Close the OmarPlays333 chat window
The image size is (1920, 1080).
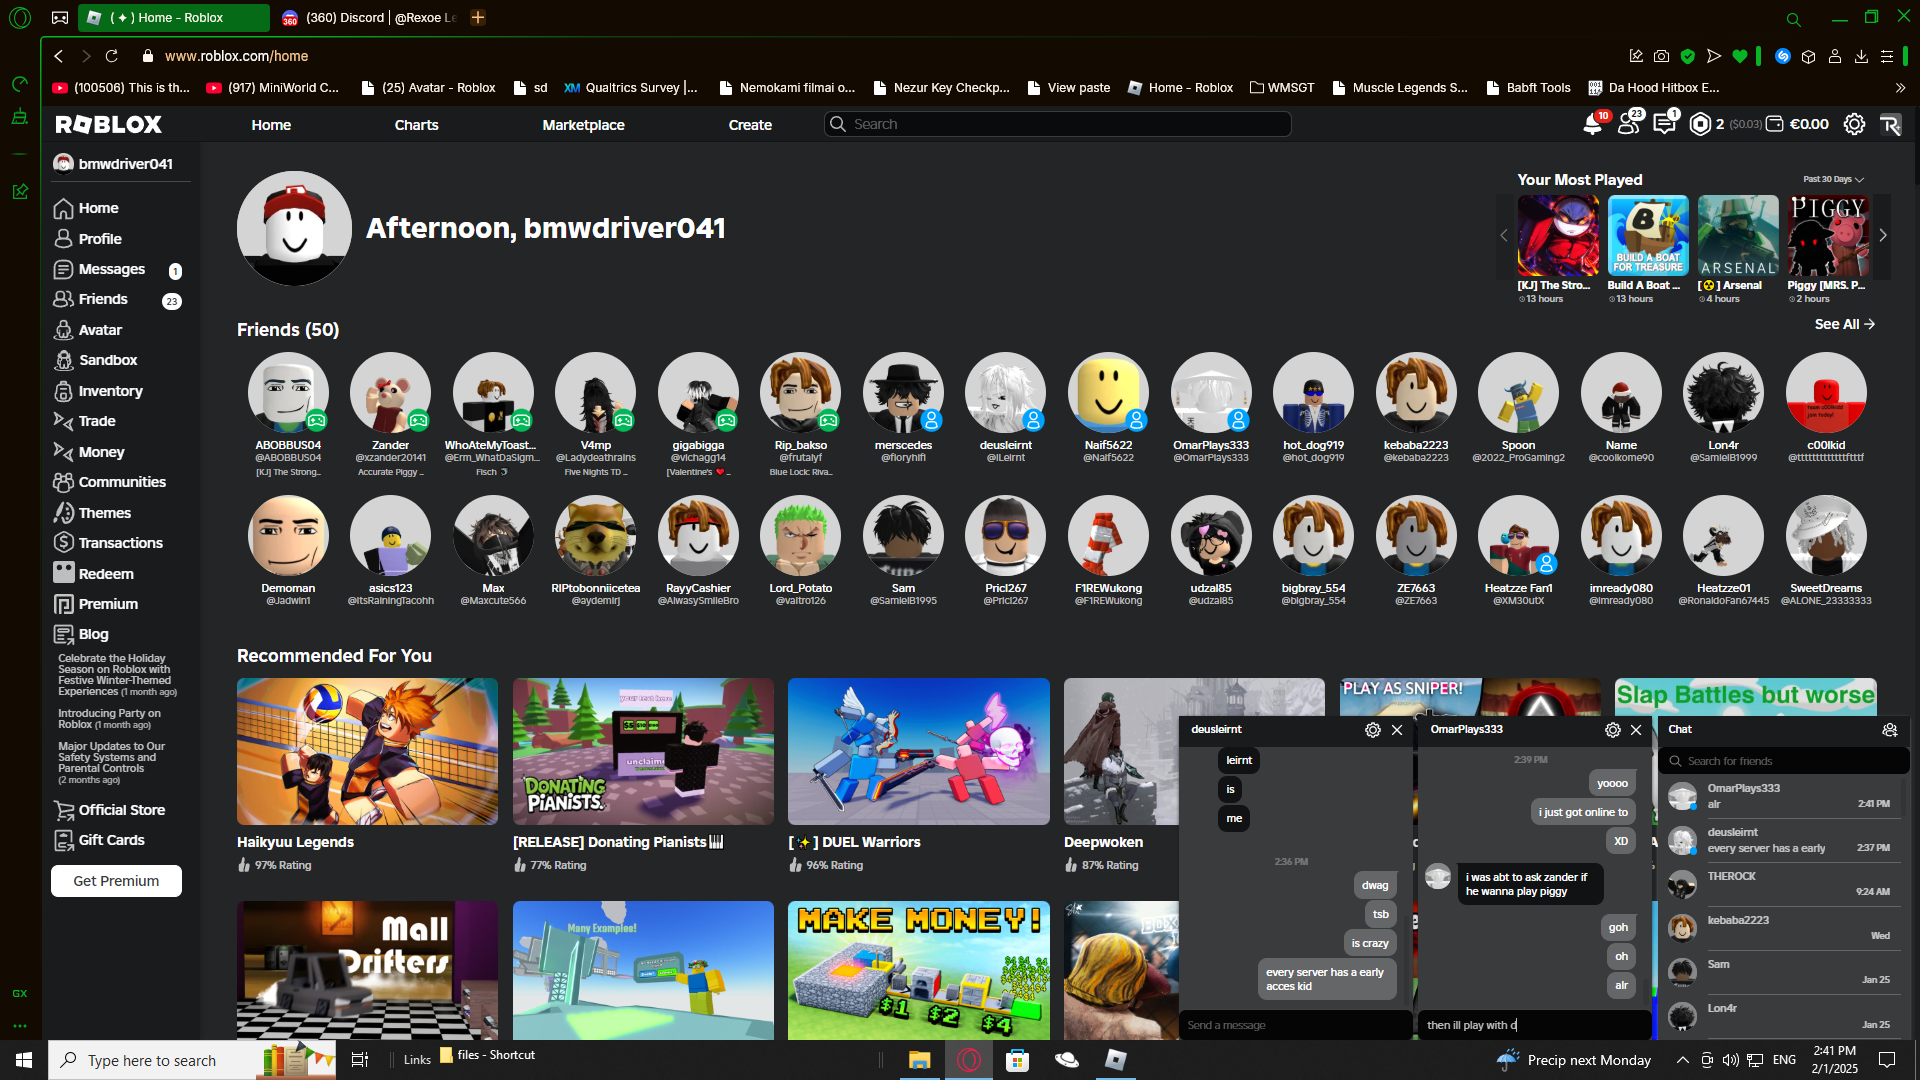click(x=1636, y=730)
